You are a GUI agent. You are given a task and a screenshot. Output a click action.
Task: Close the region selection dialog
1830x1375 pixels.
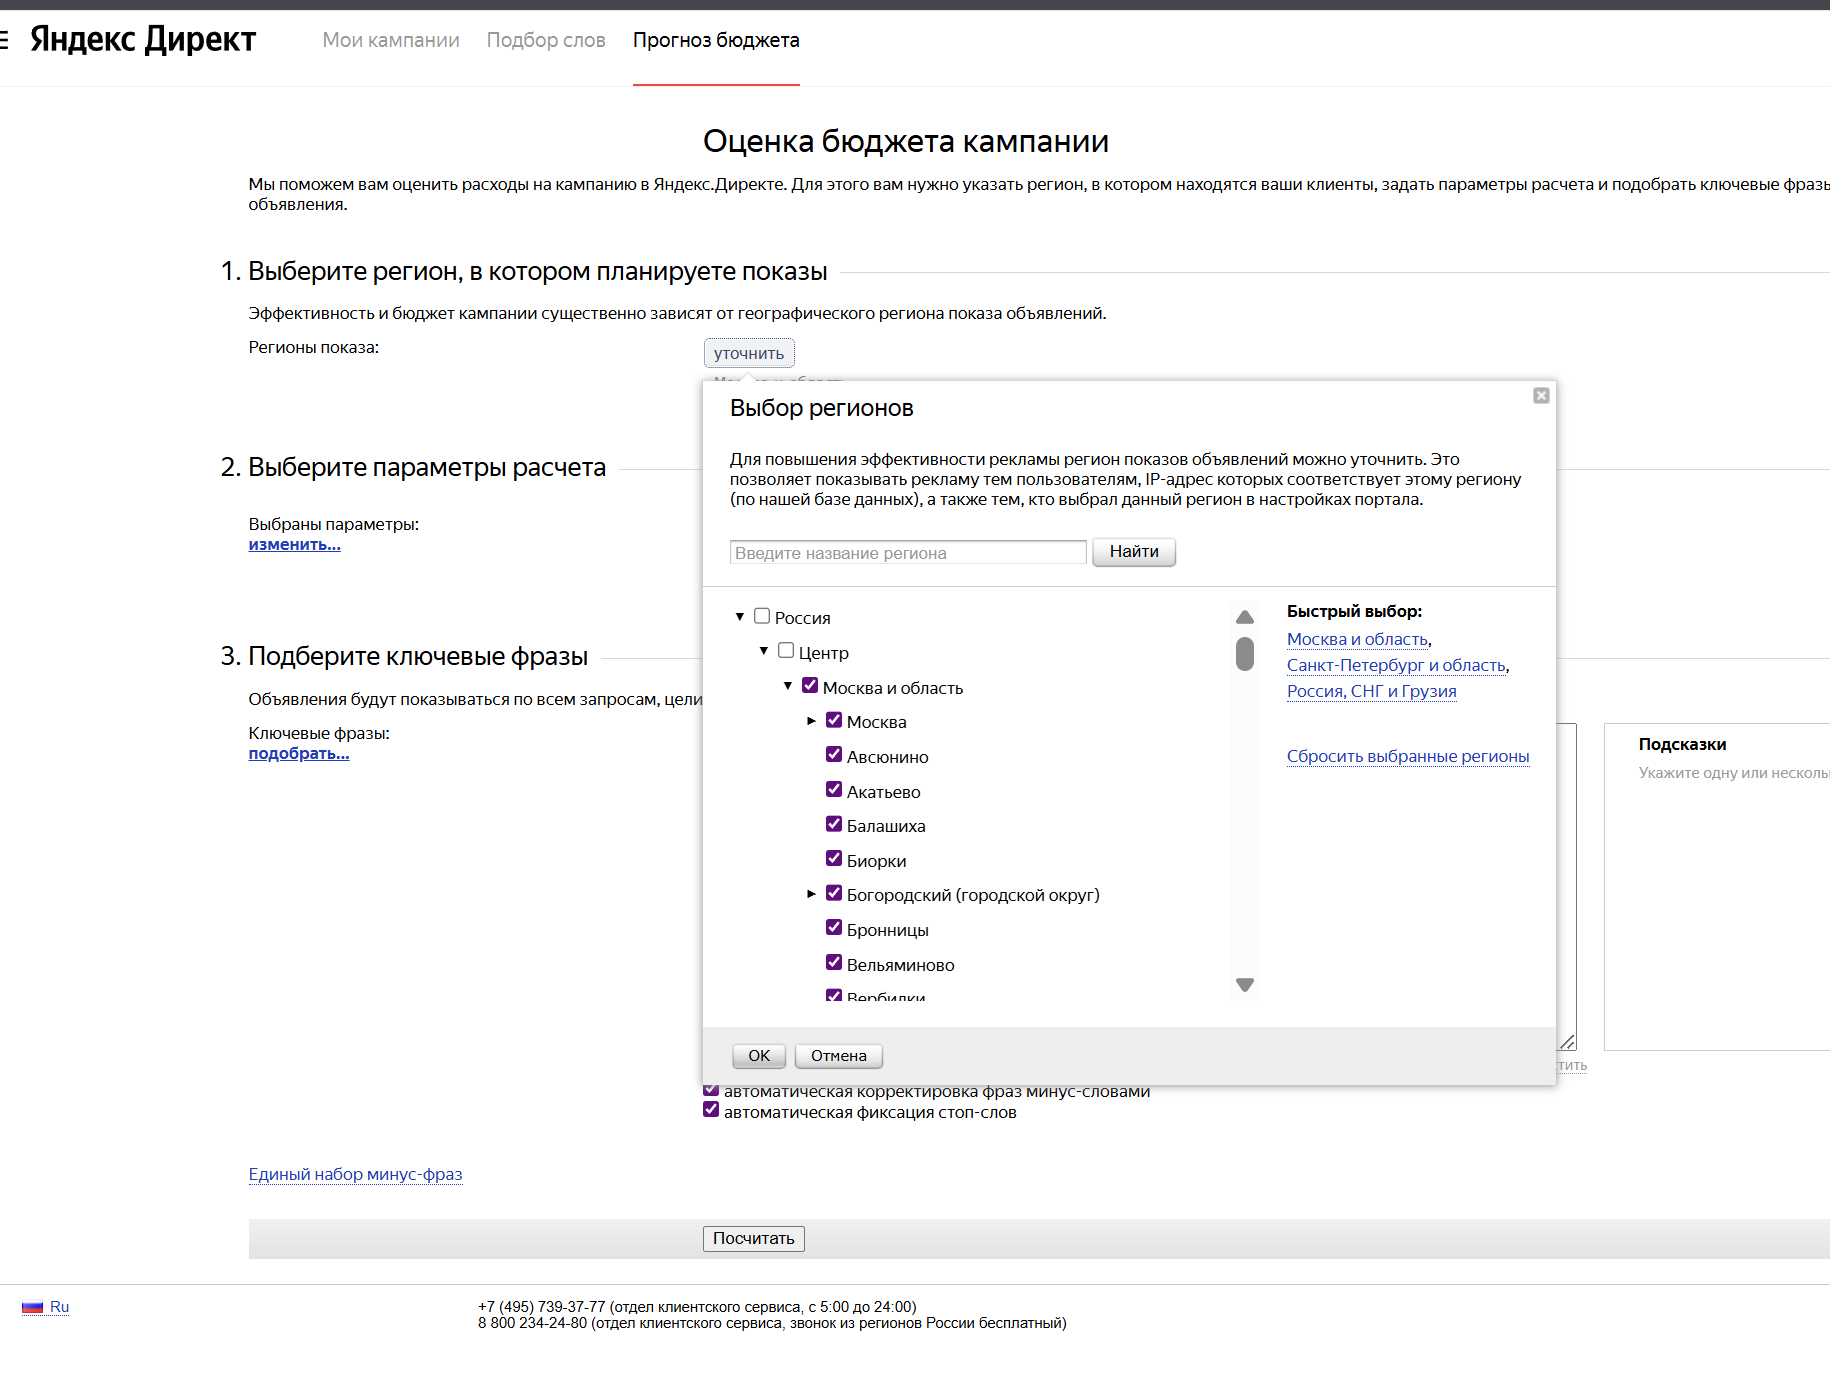[x=1541, y=396]
